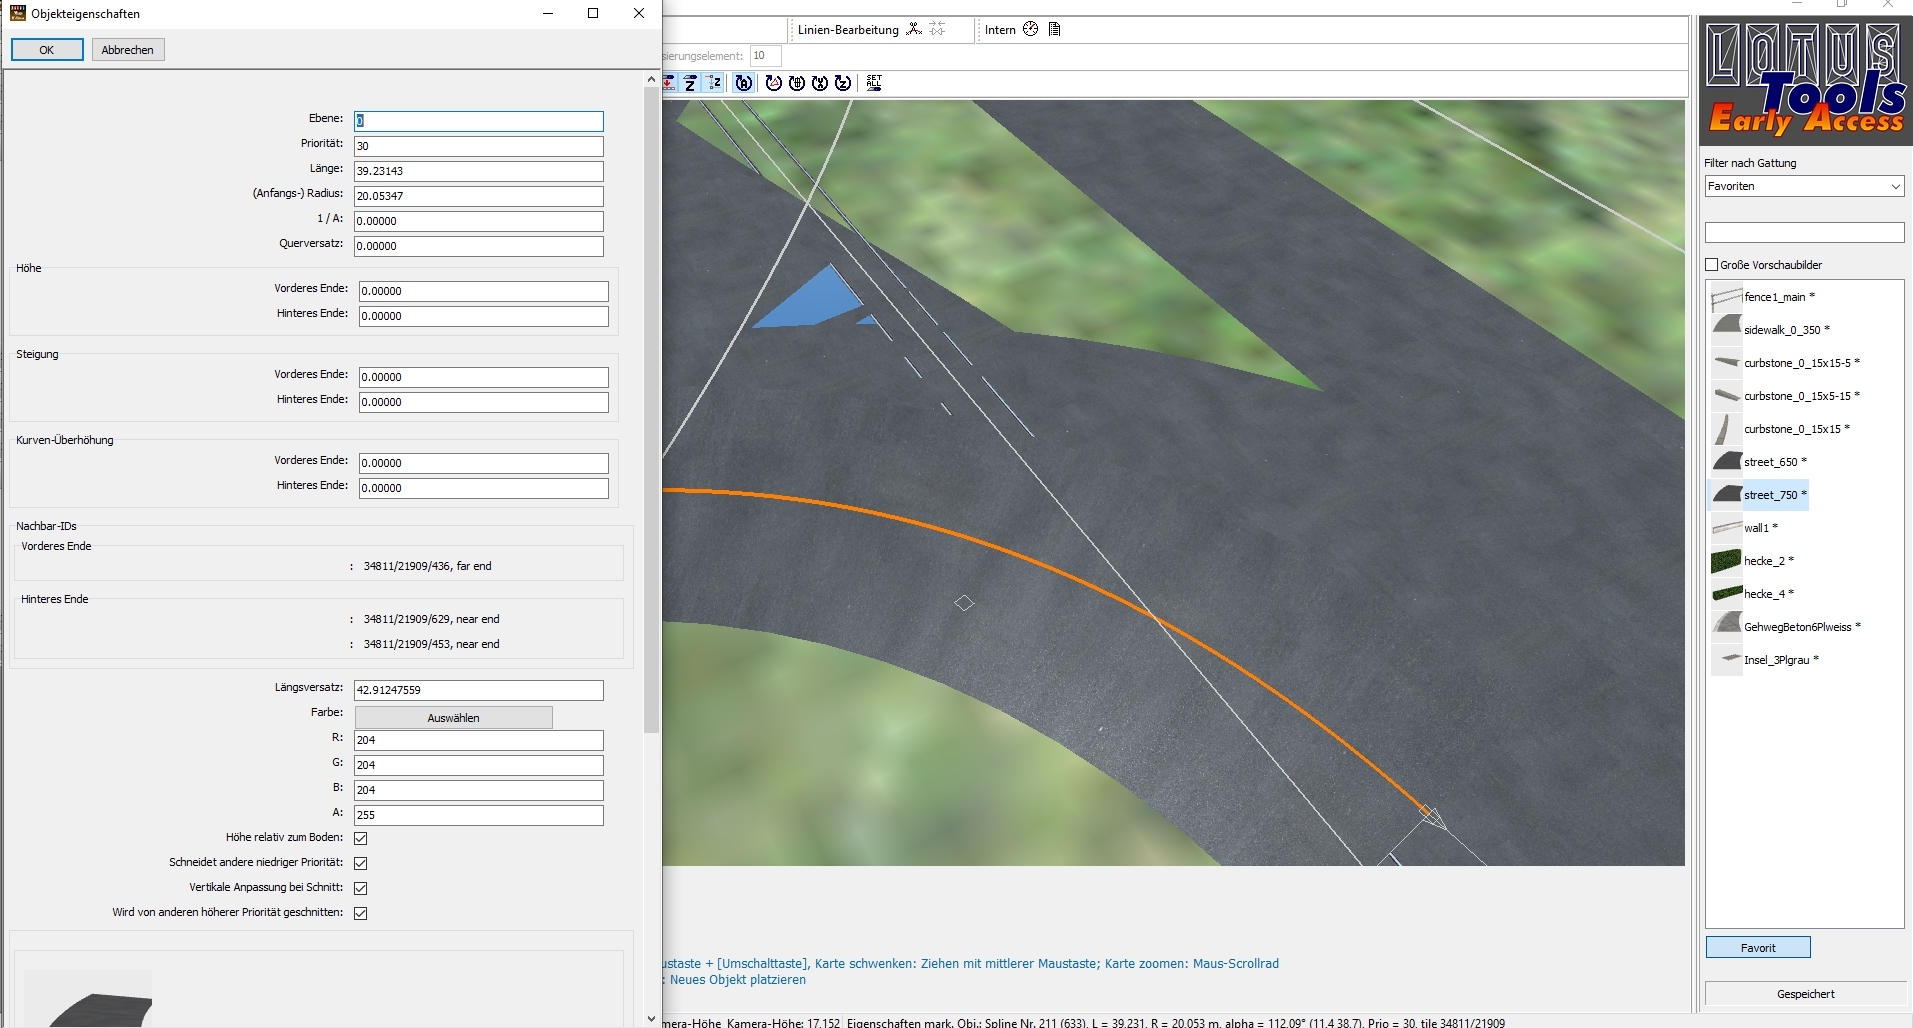Image resolution: width=1913 pixels, height=1028 pixels.
Task: Click Steigung Hinteres Ende field
Action: tap(484, 402)
